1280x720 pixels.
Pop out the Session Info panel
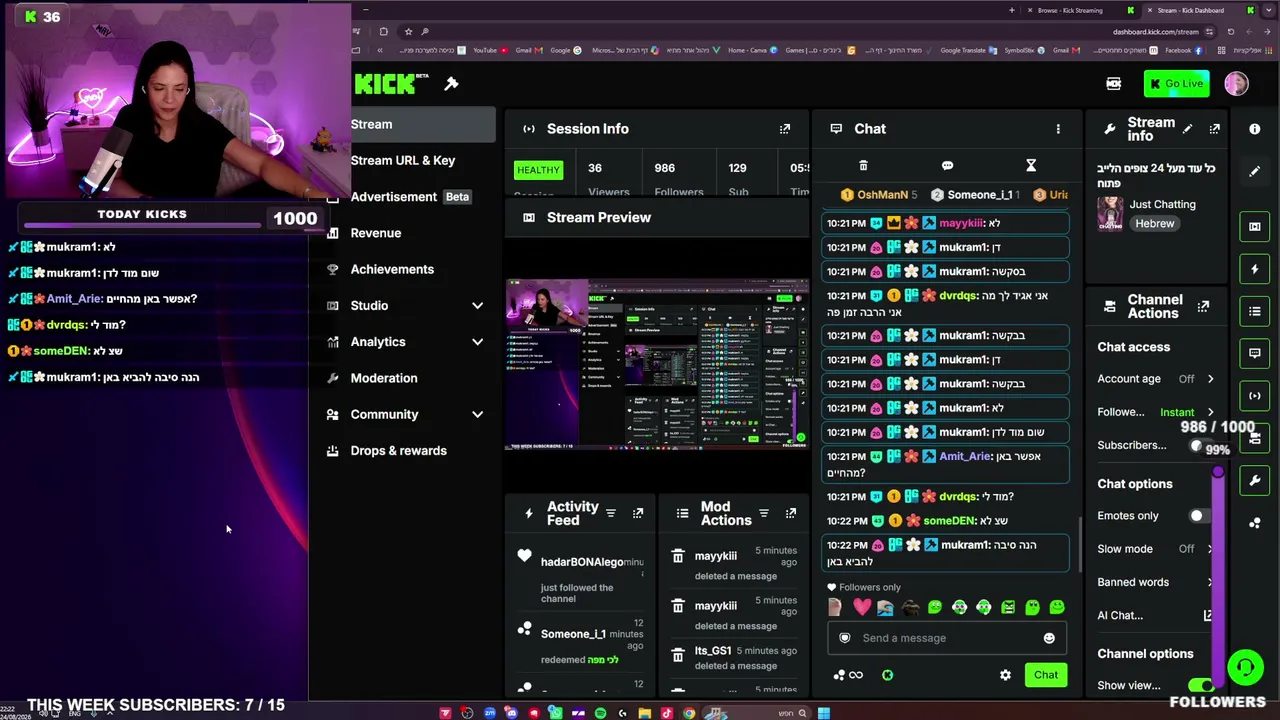785,129
